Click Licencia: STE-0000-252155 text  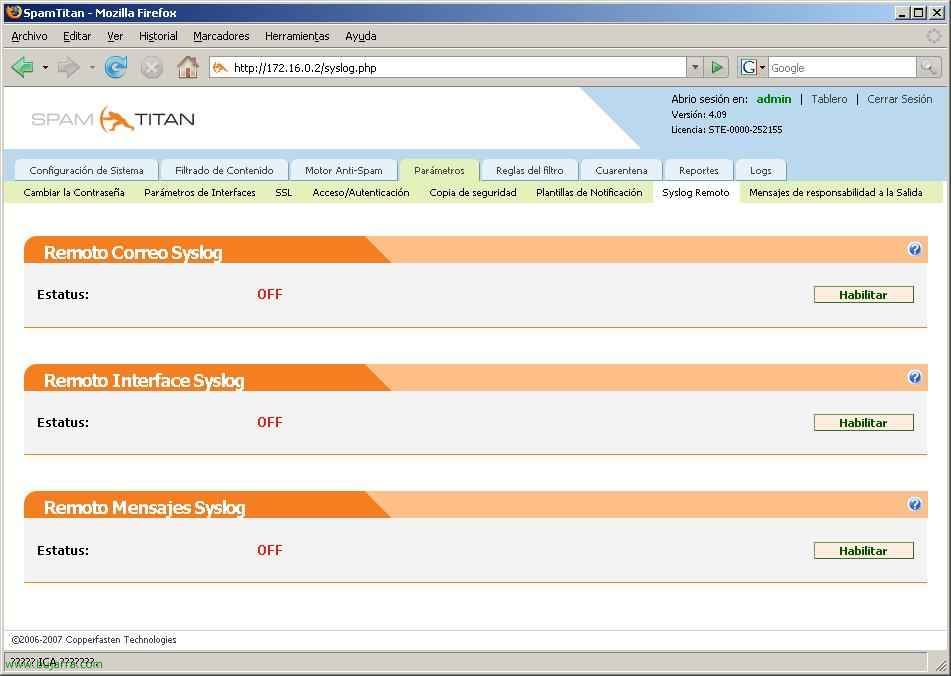(727, 130)
